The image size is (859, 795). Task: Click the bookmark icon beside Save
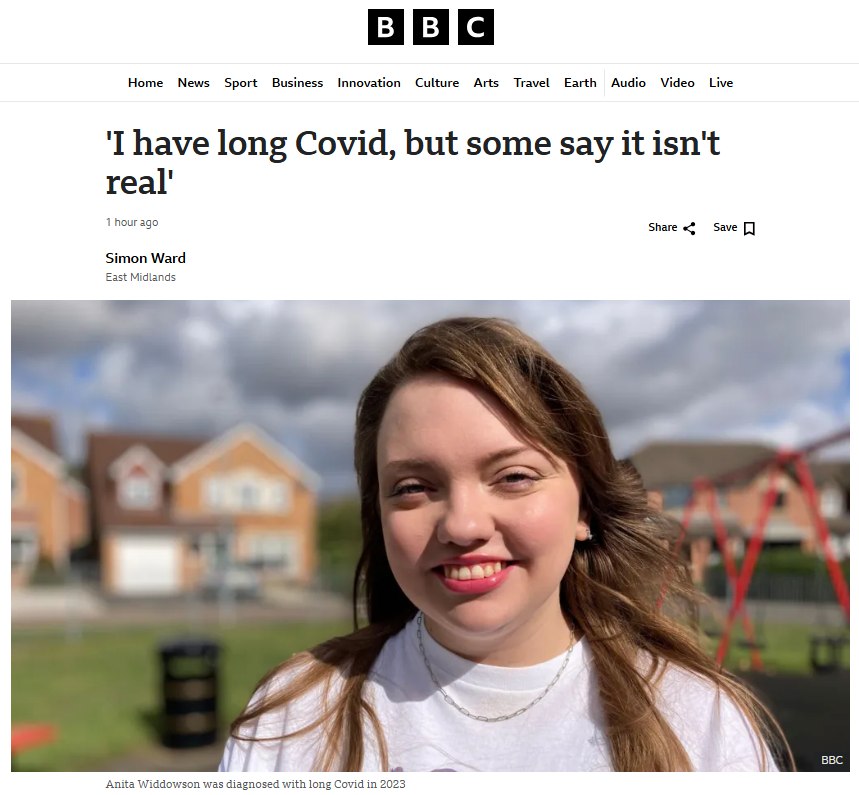[x=749, y=228]
